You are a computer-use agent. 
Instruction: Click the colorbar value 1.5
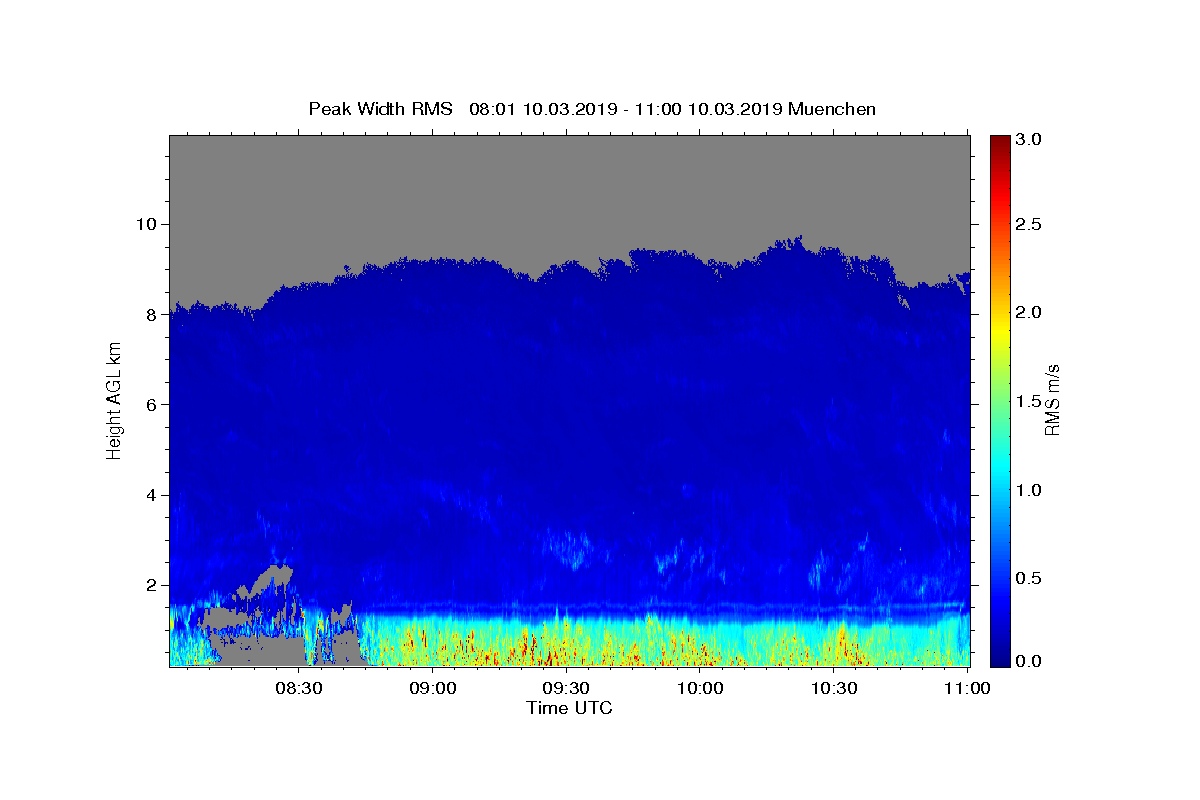(x=1029, y=401)
